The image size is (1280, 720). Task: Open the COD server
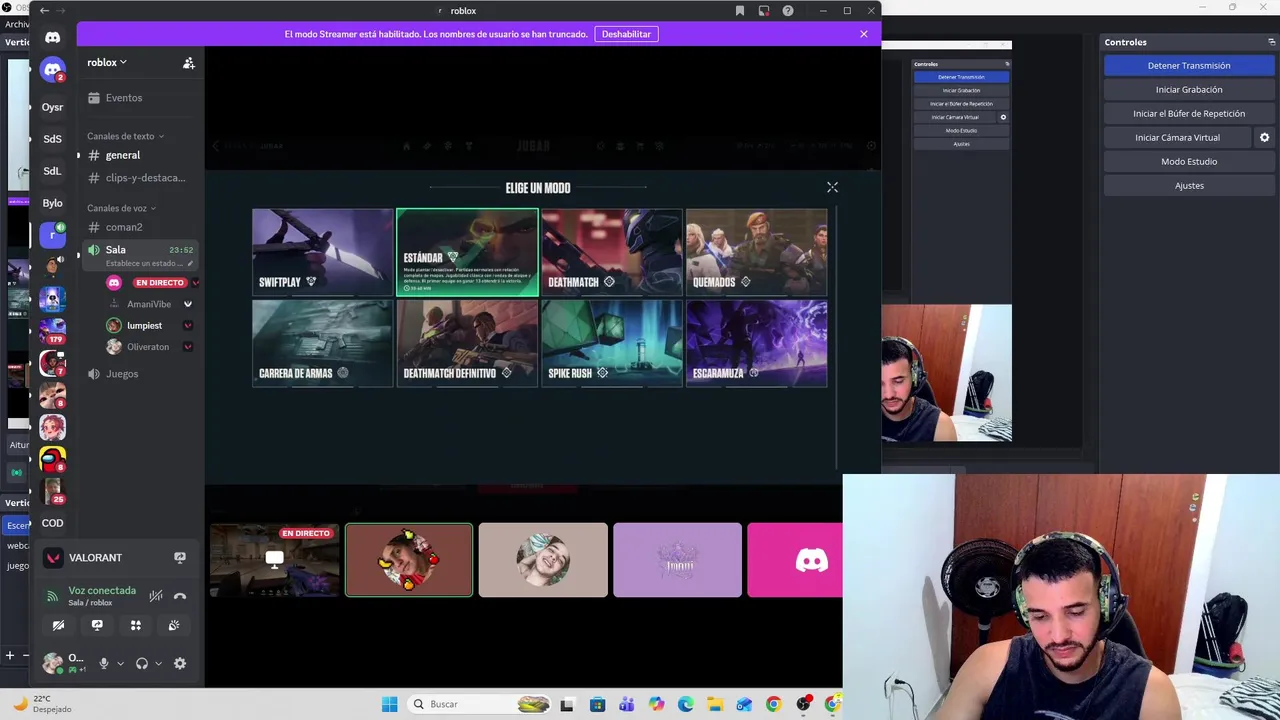[52, 523]
